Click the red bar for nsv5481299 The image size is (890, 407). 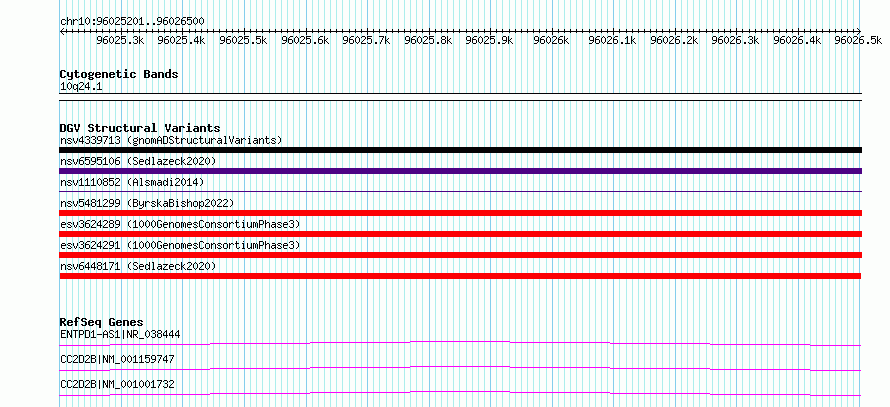pos(461,213)
